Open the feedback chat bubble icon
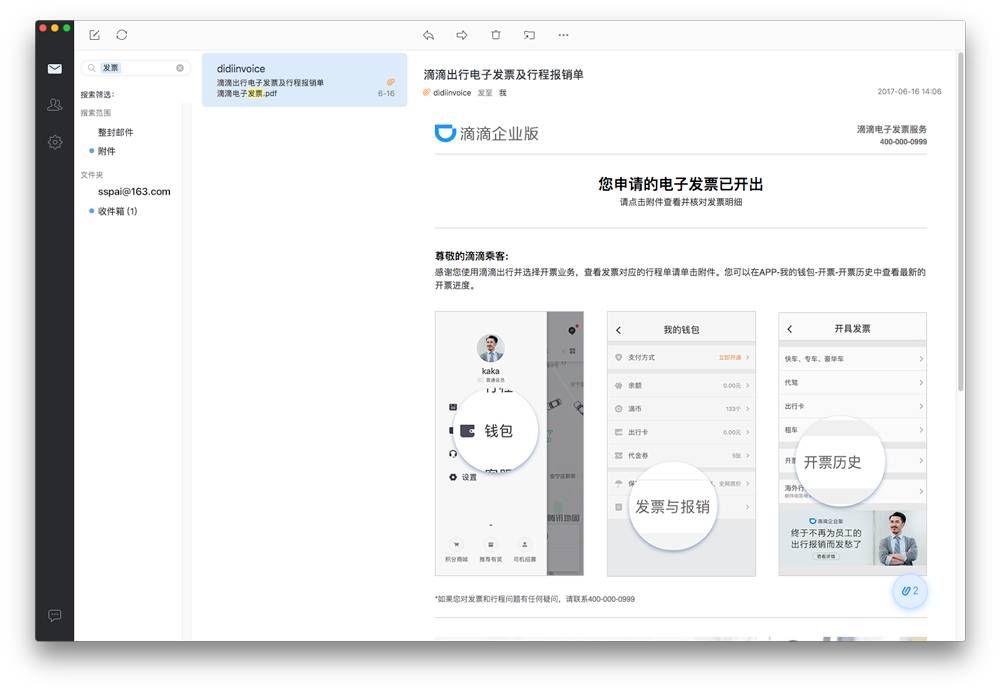Screen dimensions: 1000x691 pos(55,615)
